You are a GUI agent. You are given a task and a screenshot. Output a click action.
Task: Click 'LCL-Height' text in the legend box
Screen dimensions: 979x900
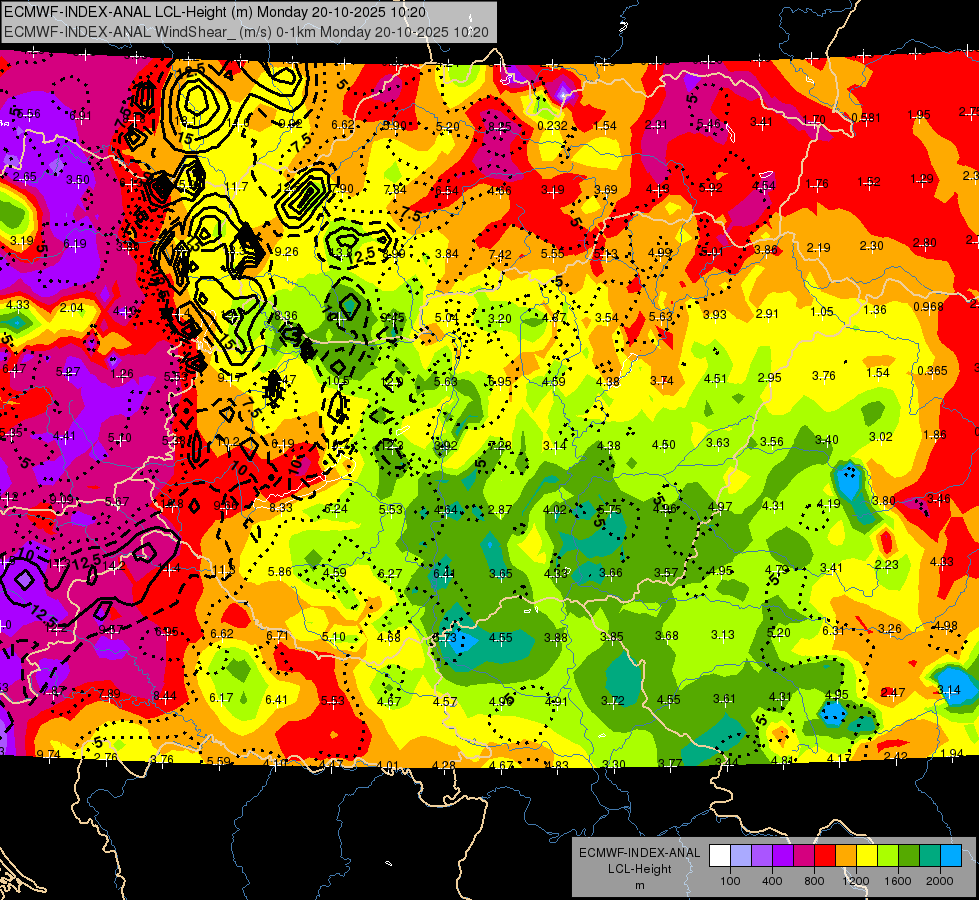tap(639, 869)
